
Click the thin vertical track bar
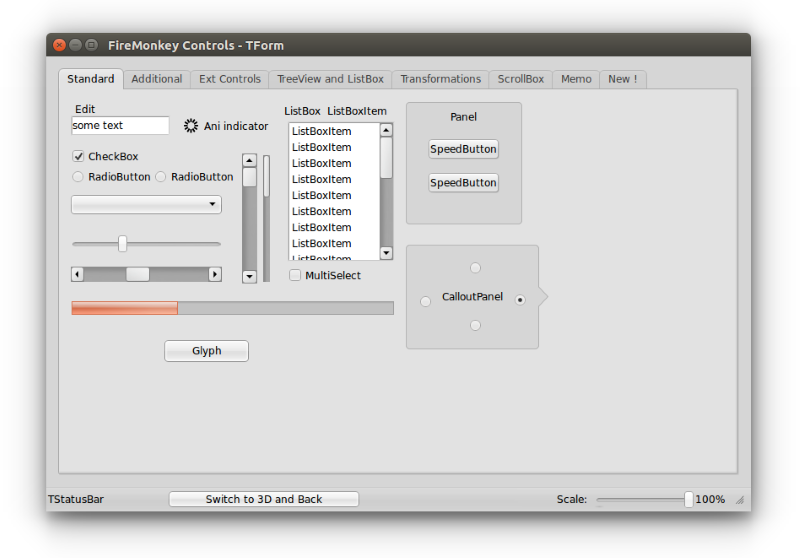click(266, 218)
